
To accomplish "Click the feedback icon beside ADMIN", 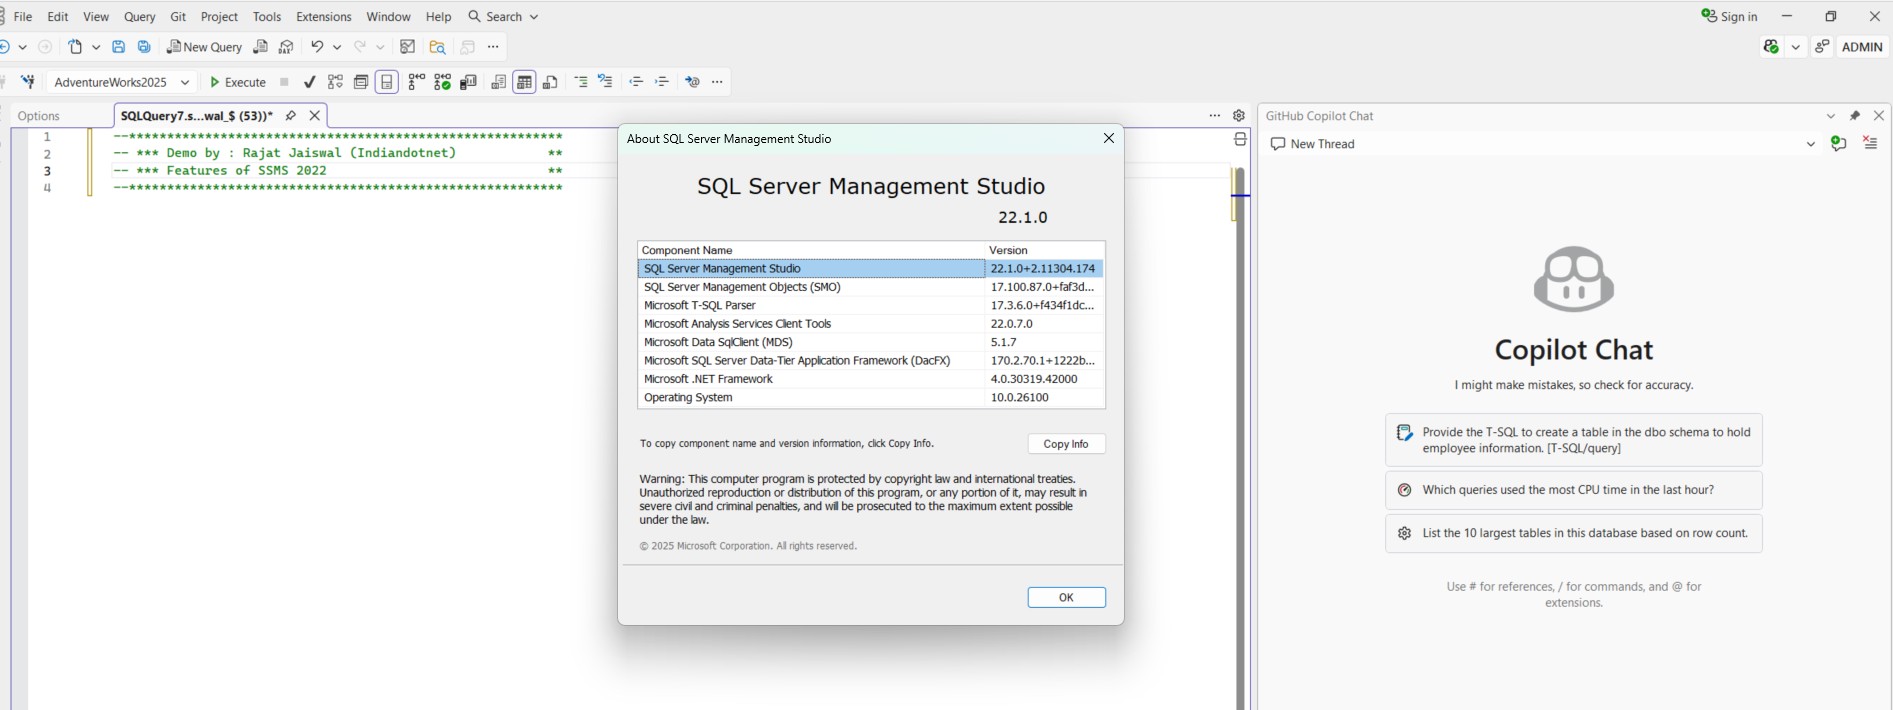I will tap(1822, 47).
